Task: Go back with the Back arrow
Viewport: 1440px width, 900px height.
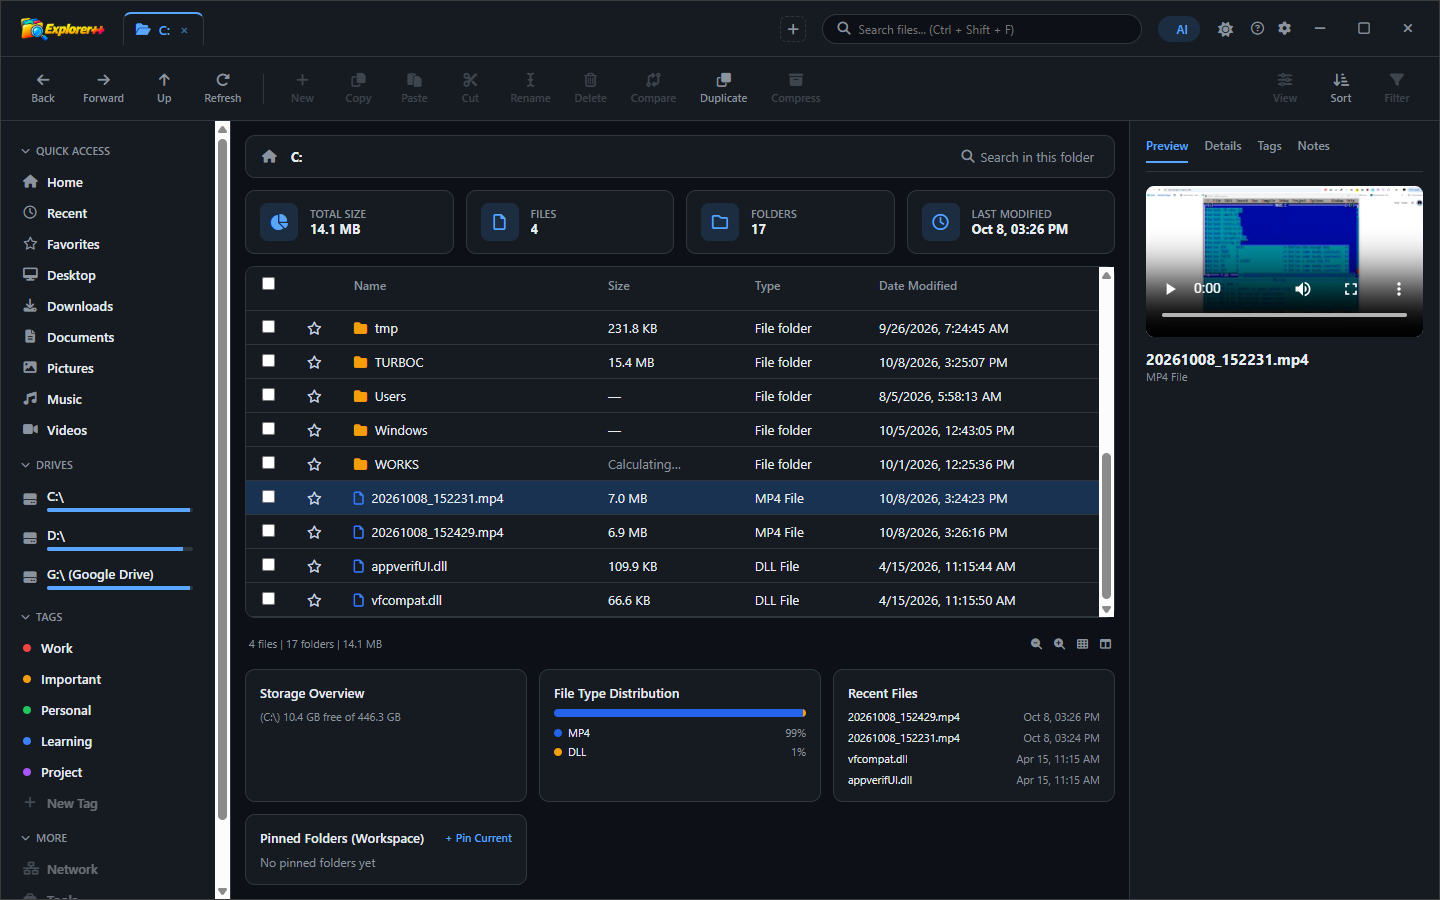Action: (x=43, y=87)
